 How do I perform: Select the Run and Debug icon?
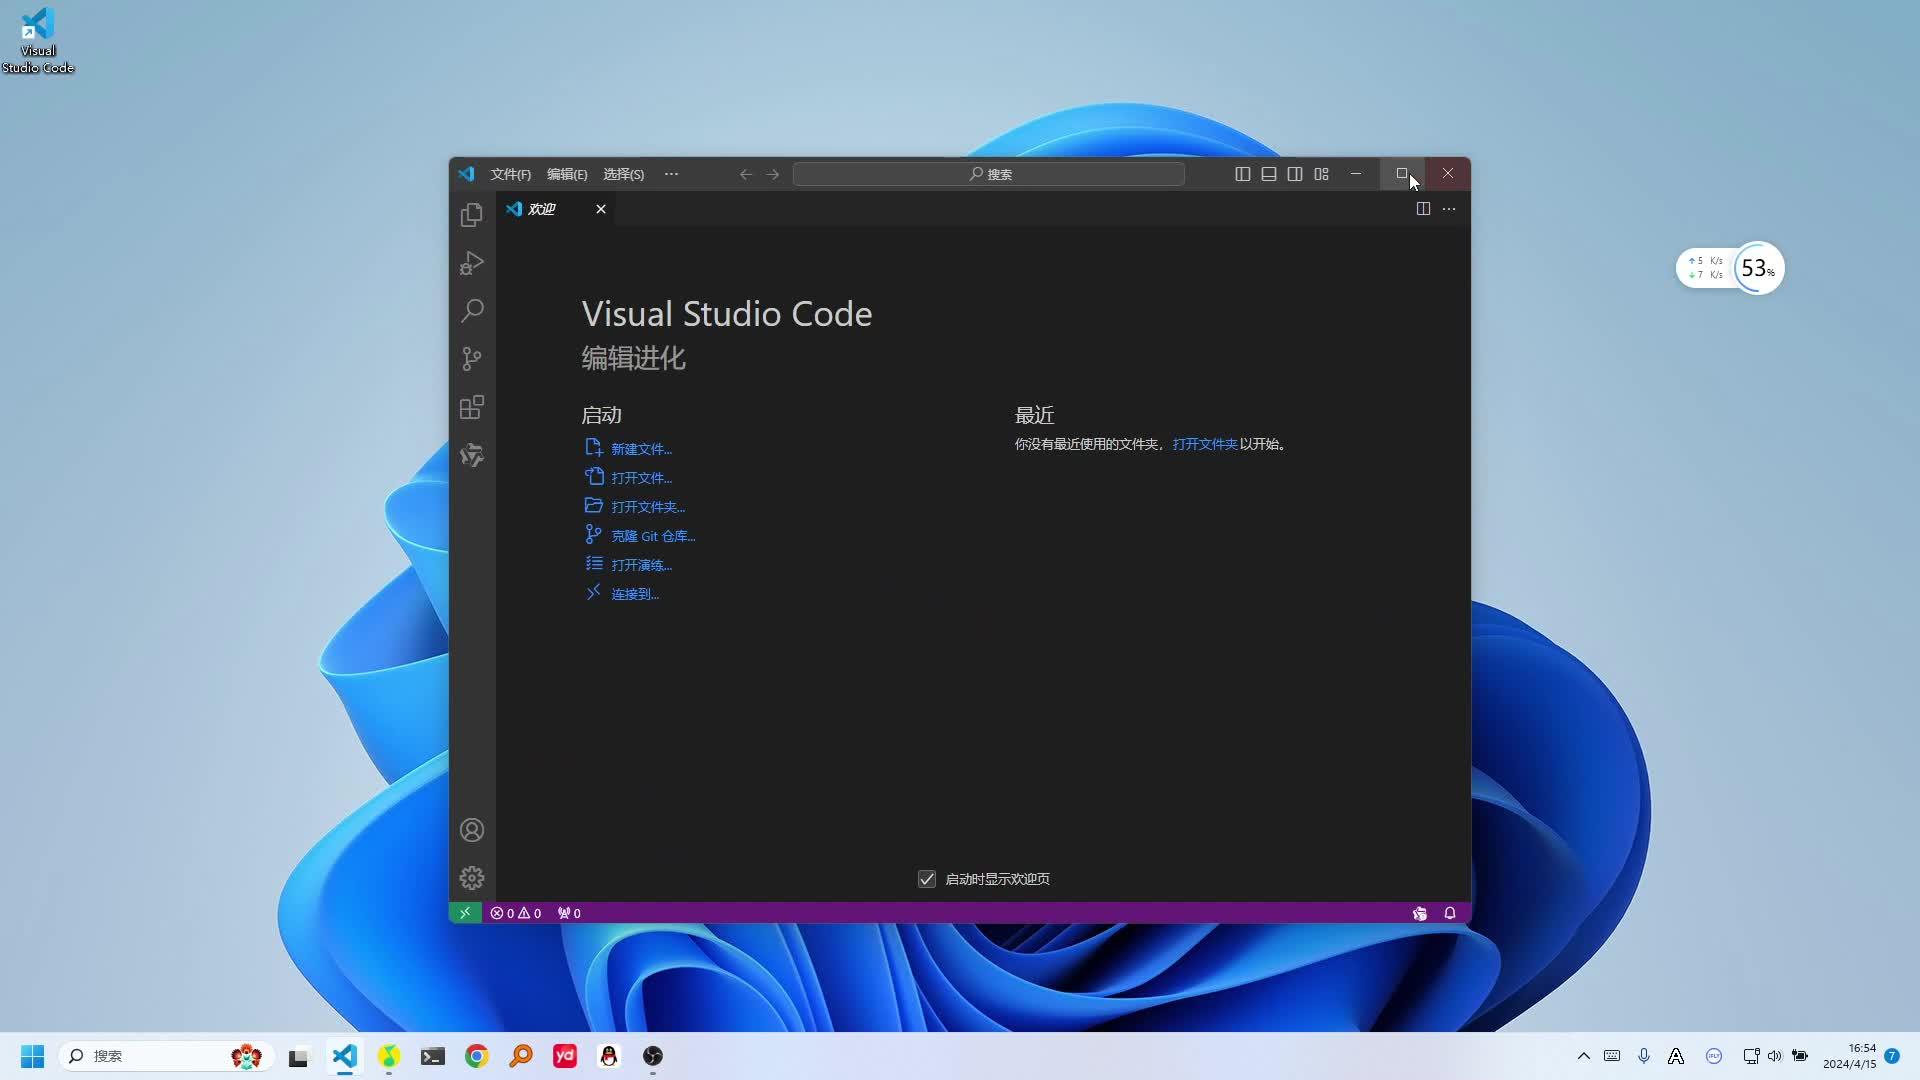(x=471, y=262)
